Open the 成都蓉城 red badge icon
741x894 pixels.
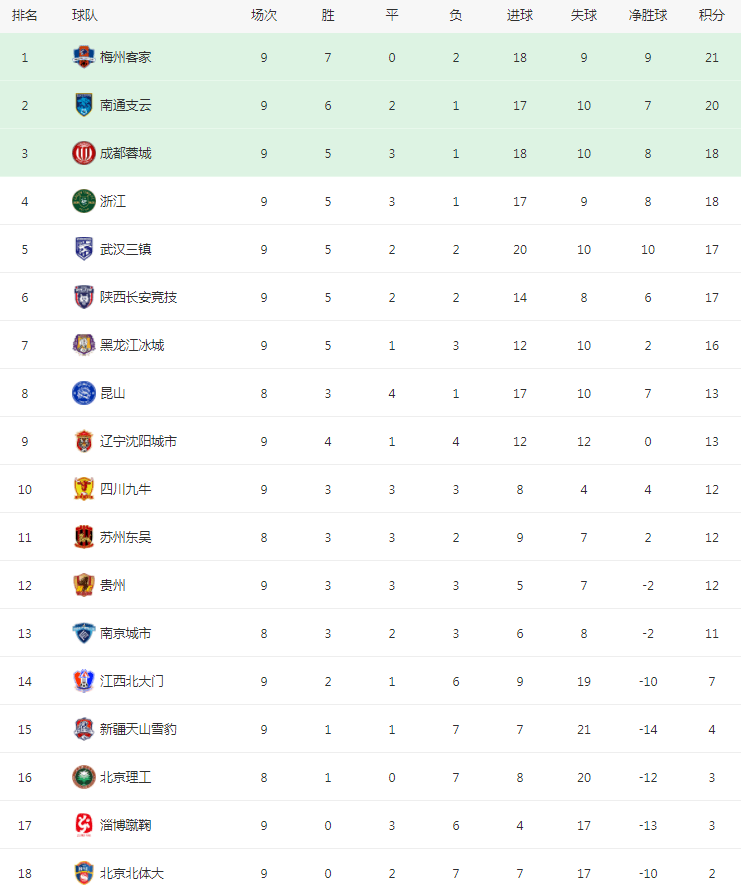(84, 153)
